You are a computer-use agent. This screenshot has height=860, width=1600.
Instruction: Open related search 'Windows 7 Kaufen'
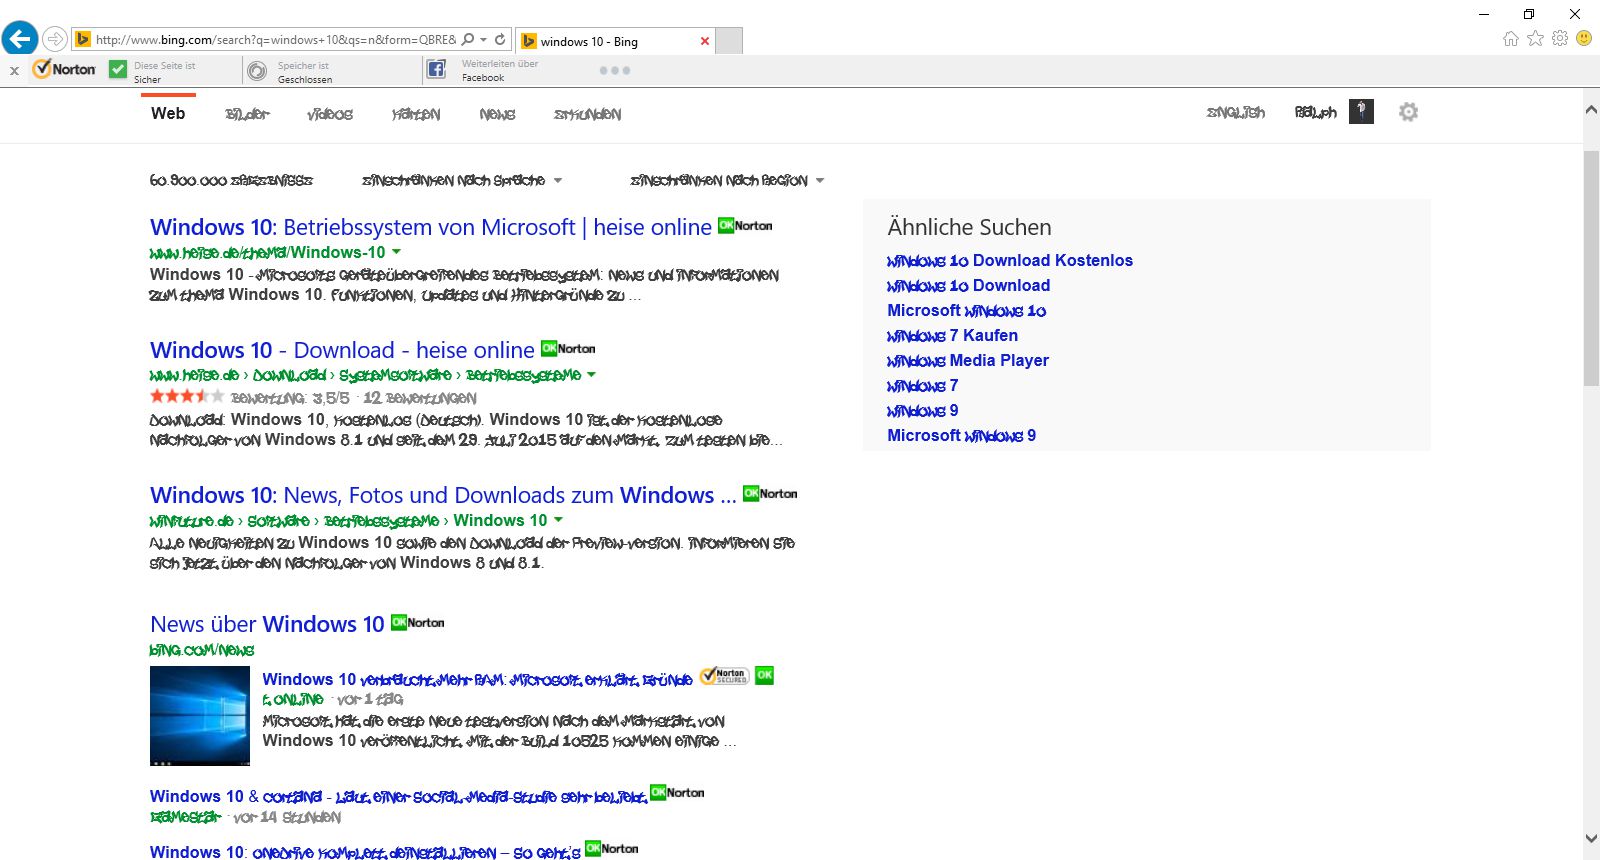953,336
